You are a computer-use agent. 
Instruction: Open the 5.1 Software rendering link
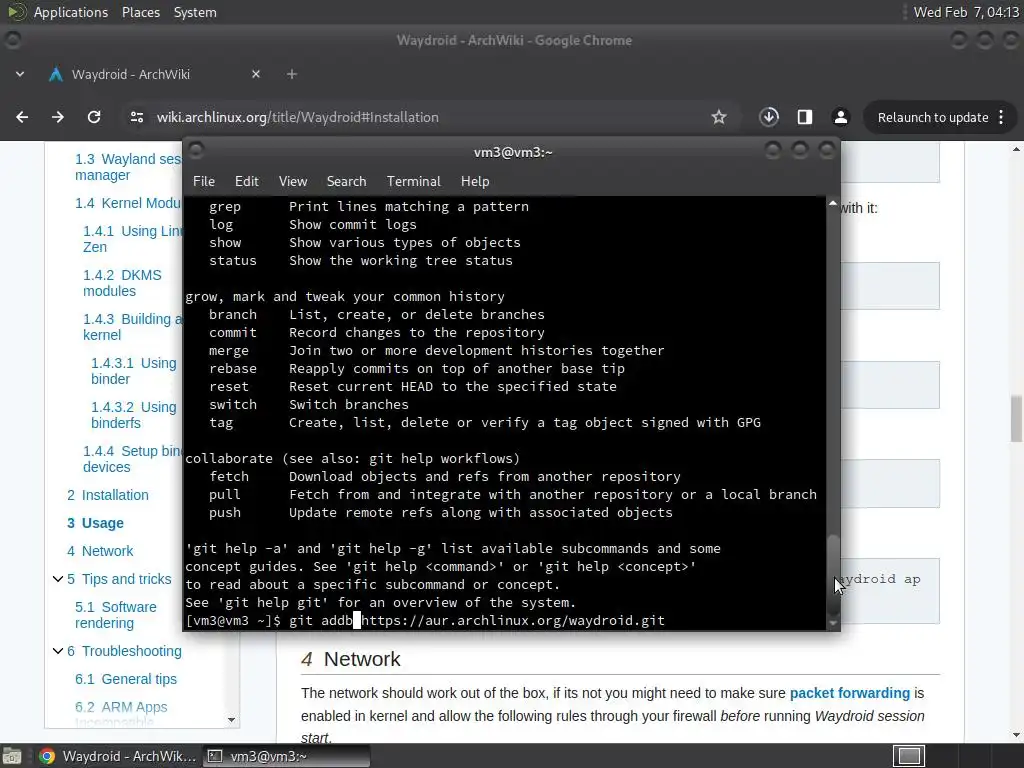click(116, 615)
